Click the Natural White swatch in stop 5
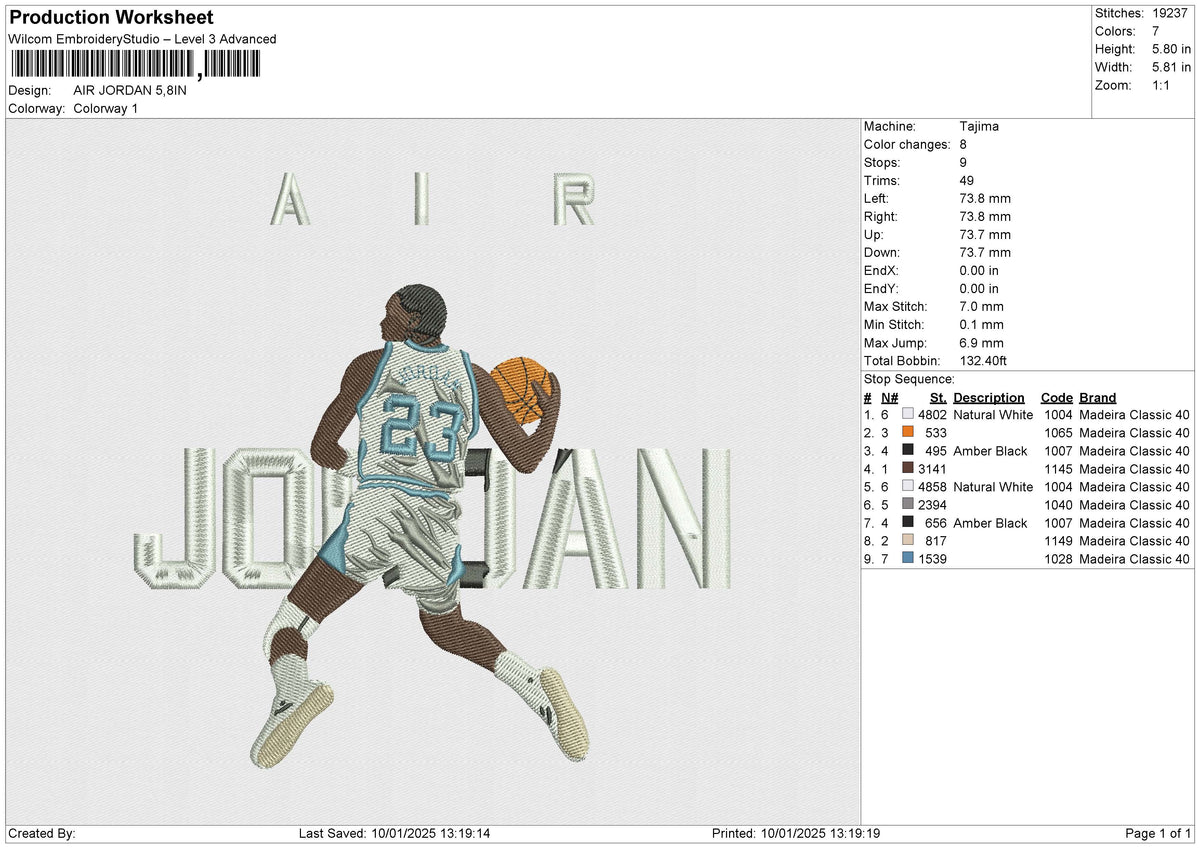This screenshot has height=848, width=1200. click(908, 486)
